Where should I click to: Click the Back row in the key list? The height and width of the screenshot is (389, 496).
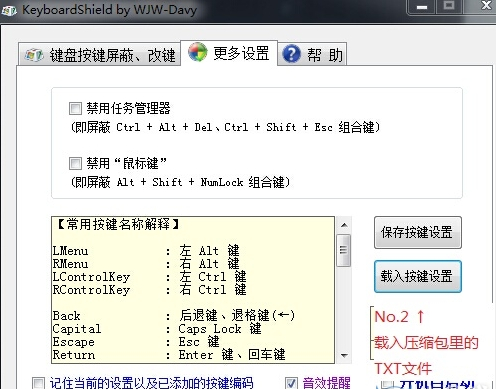pos(174,316)
